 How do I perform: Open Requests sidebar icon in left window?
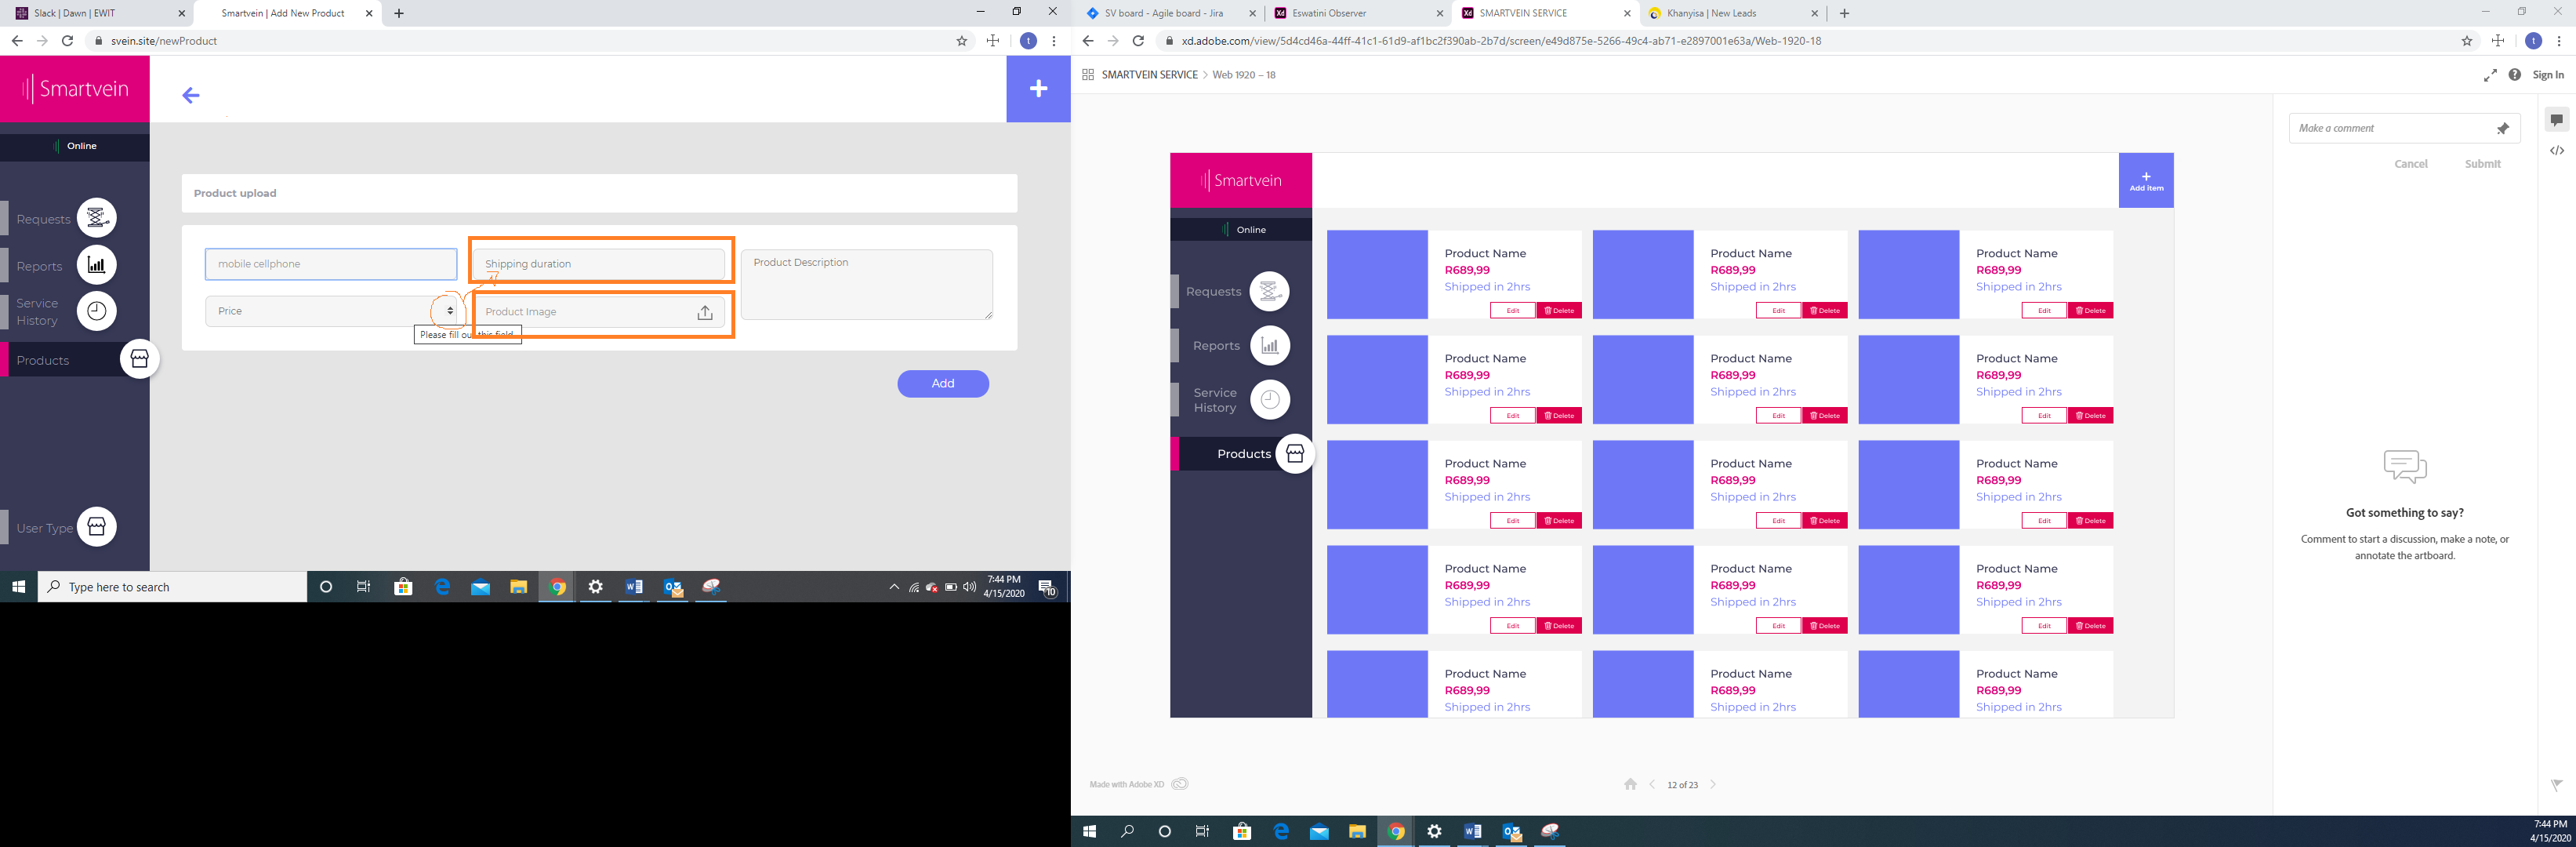coord(97,217)
